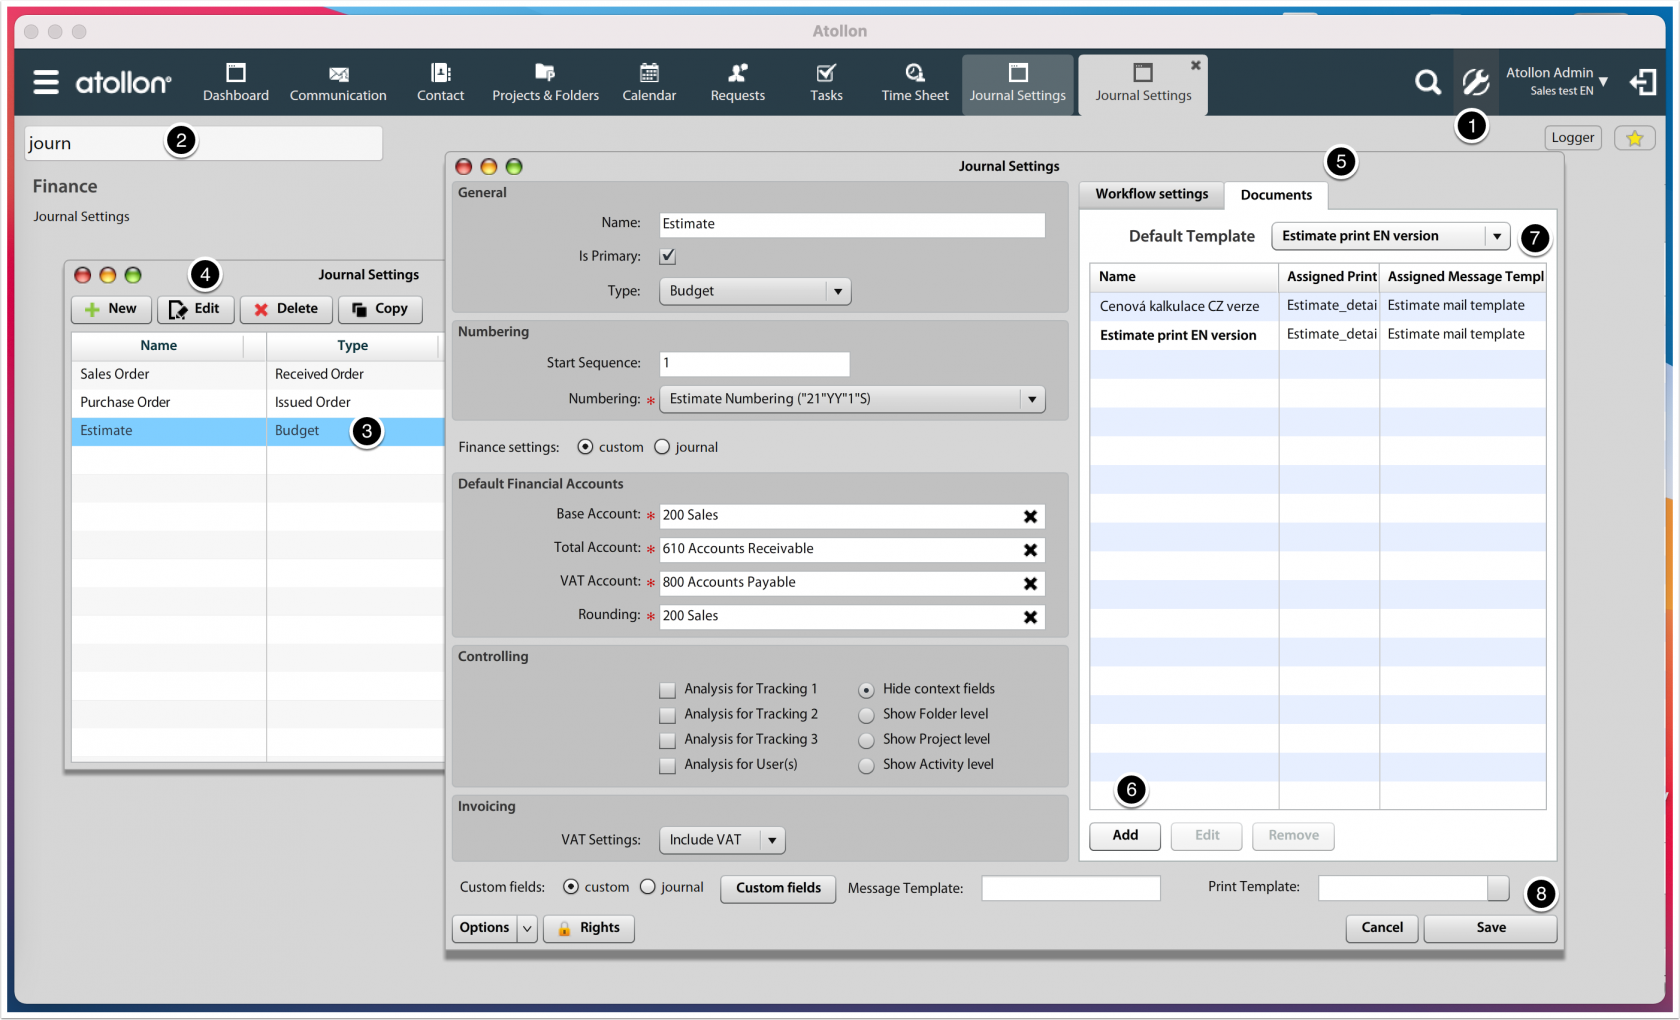Toggle the Is Primary checkbox
This screenshot has height=1020, width=1680.
[668, 257]
